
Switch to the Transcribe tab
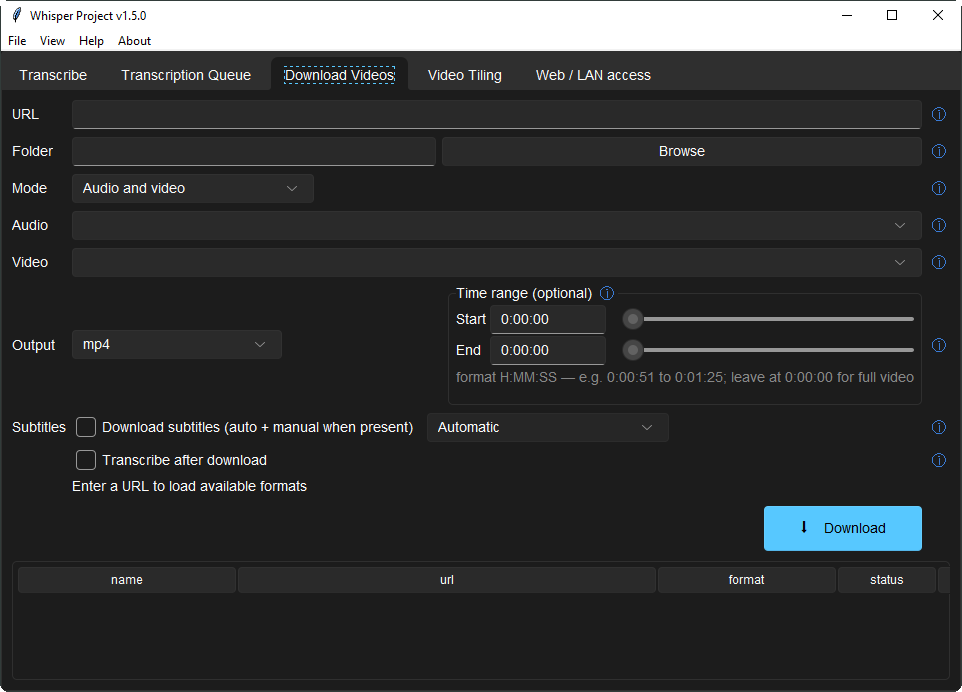pos(53,75)
